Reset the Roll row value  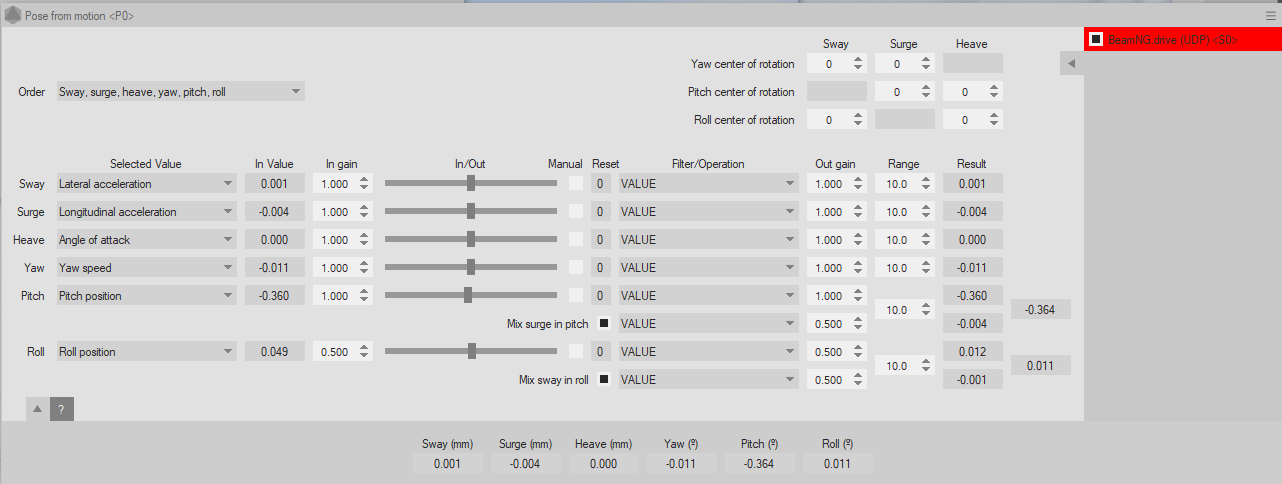pyautogui.click(x=599, y=352)
